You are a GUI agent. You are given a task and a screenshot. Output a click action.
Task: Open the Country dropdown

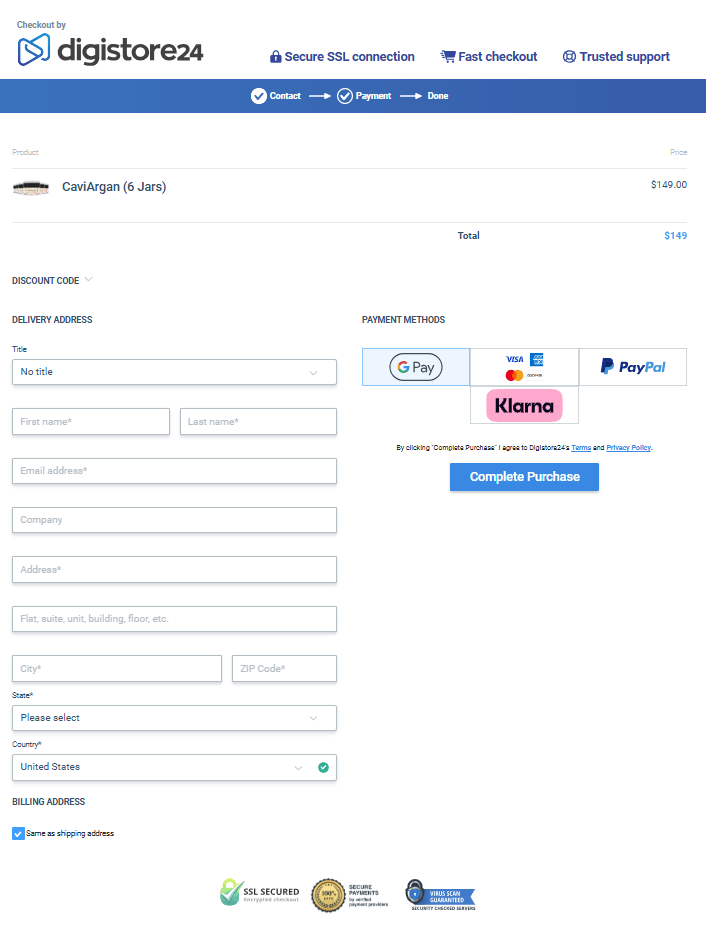click(174, 767)
